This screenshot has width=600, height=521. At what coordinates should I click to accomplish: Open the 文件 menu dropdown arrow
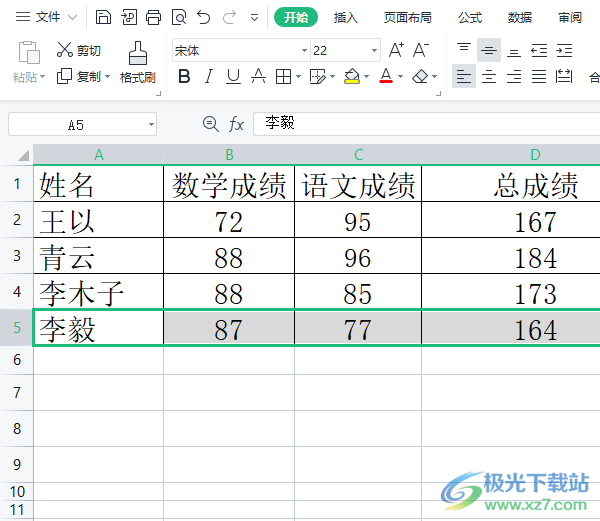coord(72,17)
